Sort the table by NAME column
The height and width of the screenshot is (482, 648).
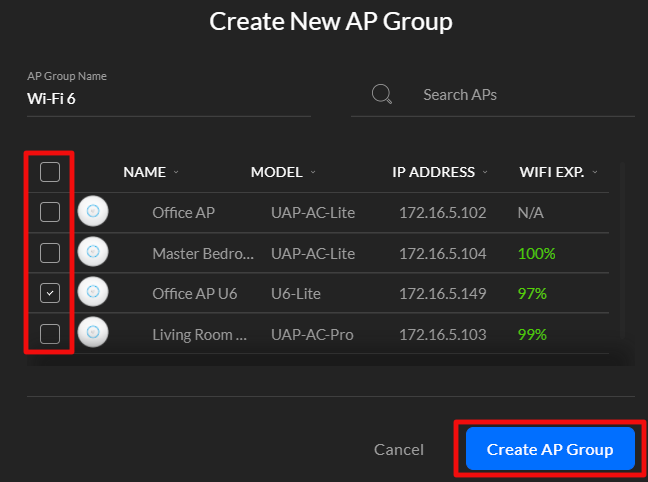(x=145, y=172)
